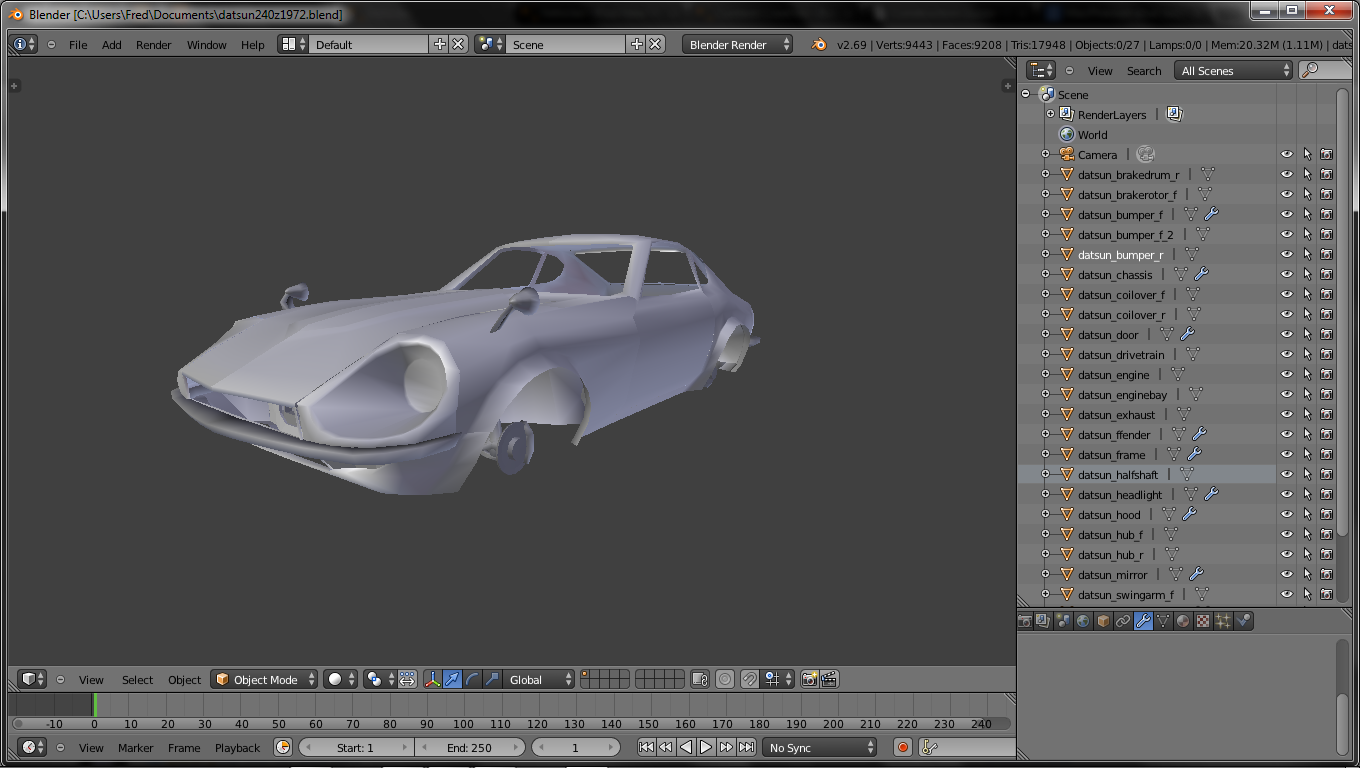Click the OpenGL render image camera icon

click(810, 679)
